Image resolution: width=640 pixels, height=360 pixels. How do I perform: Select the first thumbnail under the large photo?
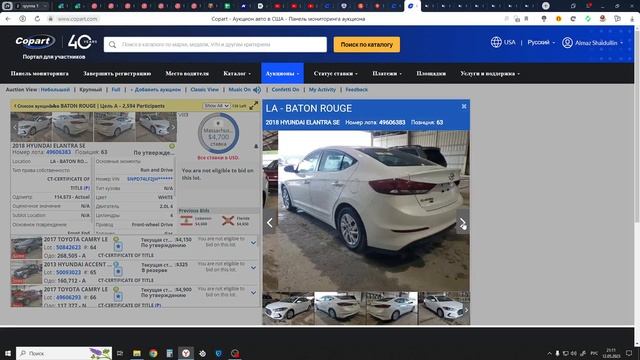pos(288,308)
